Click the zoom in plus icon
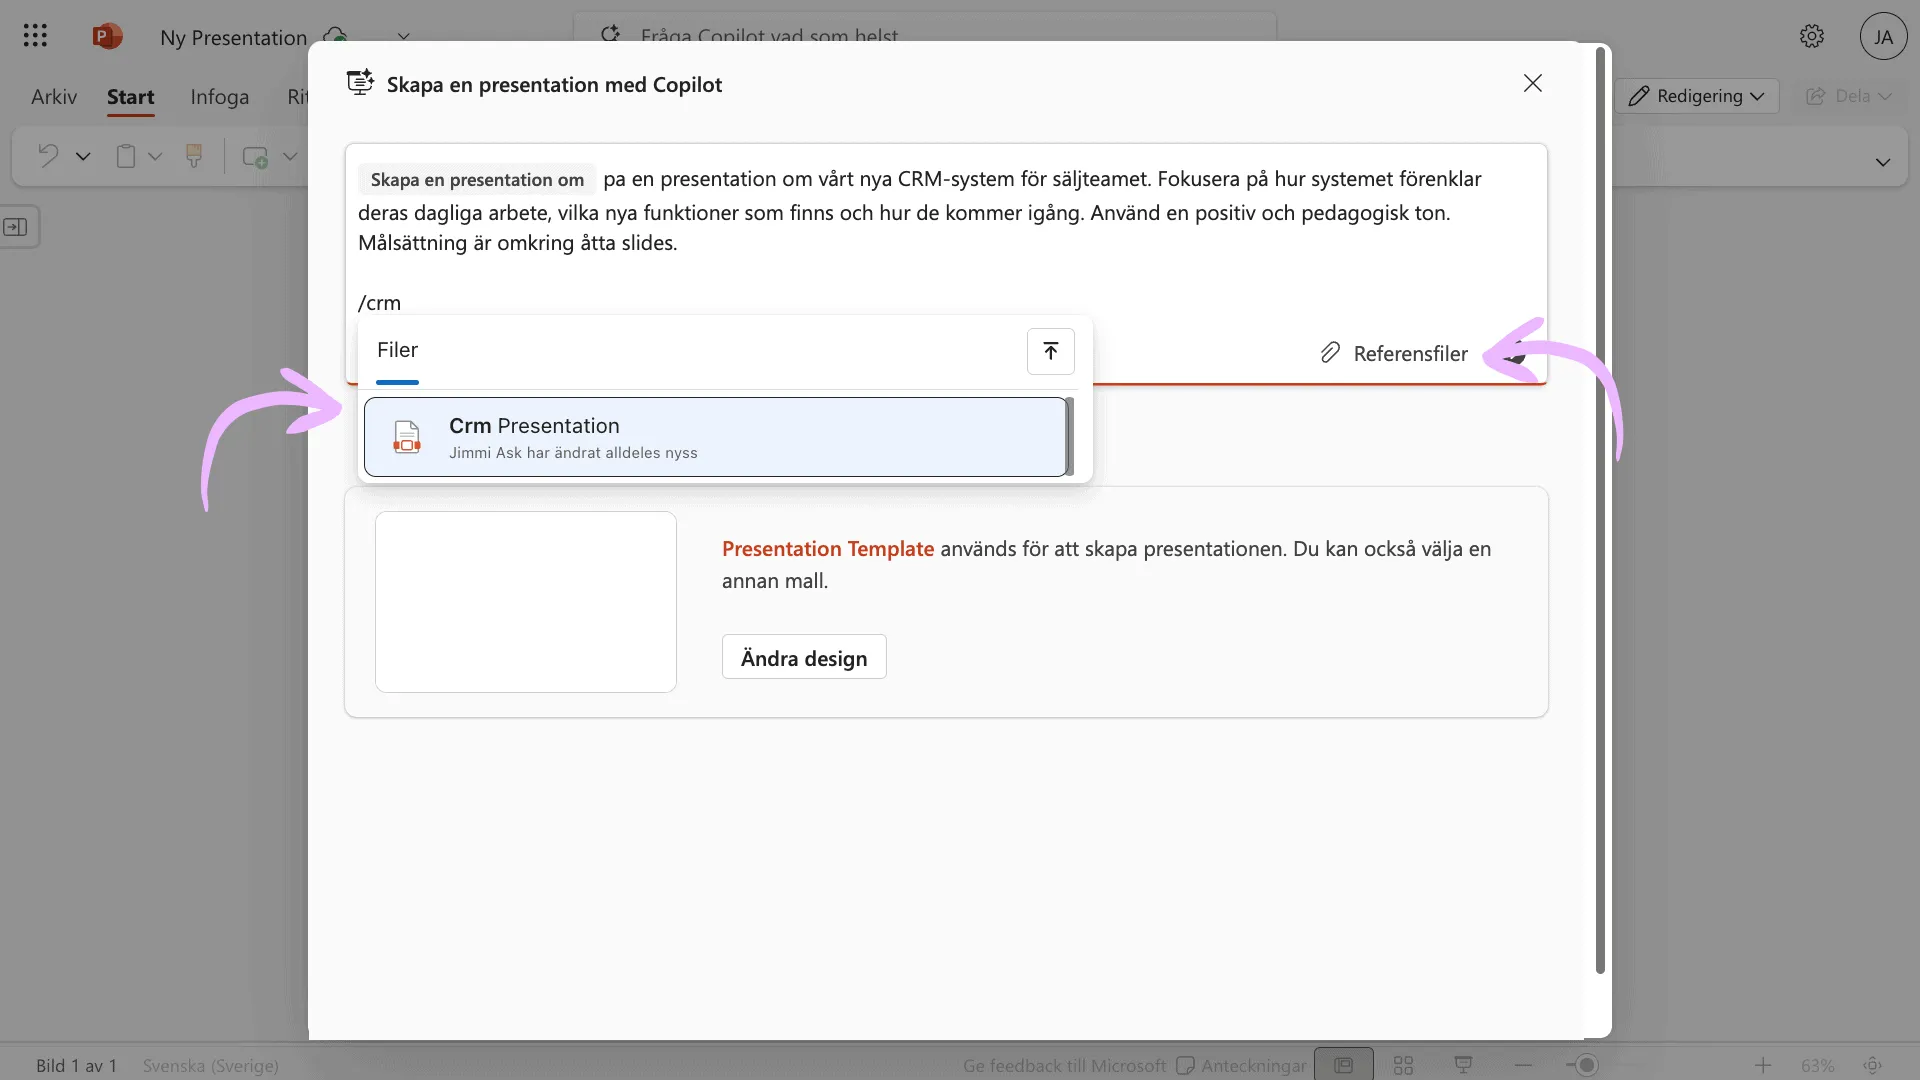1920x1080 pixels. [x=1762, y=1065]
